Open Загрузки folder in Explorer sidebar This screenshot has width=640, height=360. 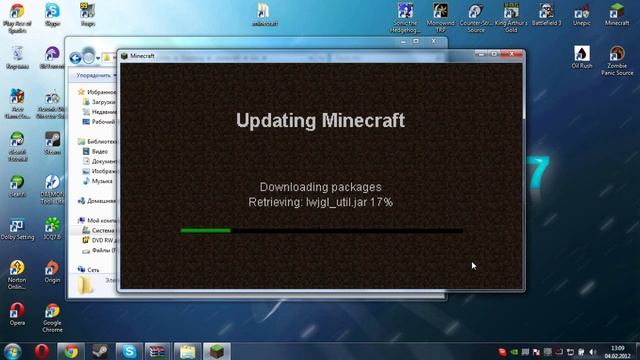click(99, 102)
